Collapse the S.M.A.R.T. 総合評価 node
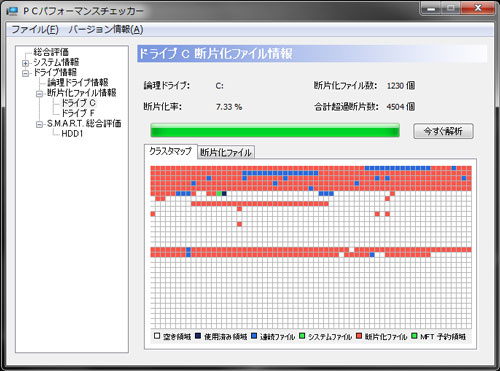 click(x=39, y=124)
